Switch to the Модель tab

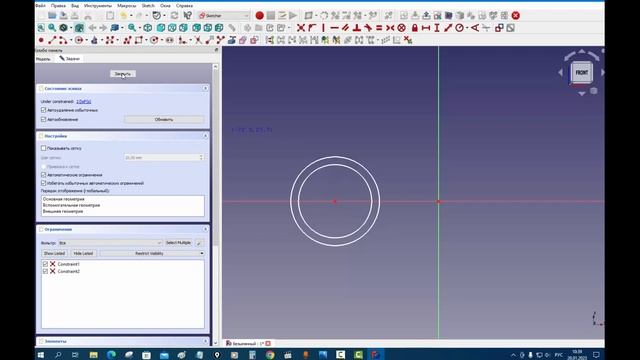click(43, 59)
